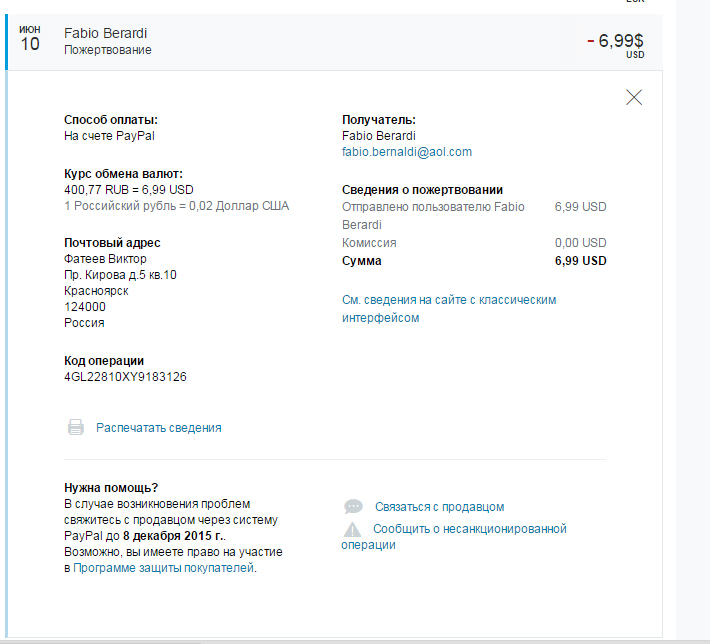Click the commission value 0,00 USD
The width and height of the screenshot is (710, 644).
pos(580,243)
